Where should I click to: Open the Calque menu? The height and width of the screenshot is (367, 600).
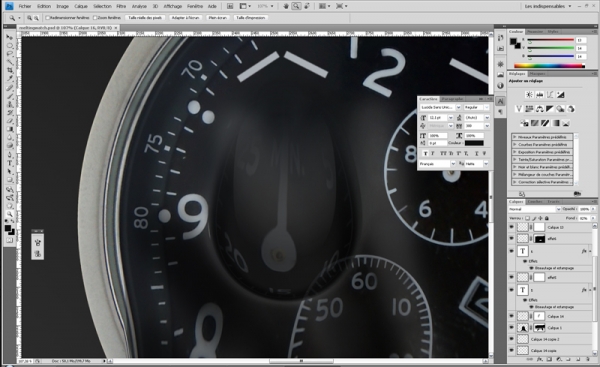pyautogui.click(x=81, y=6)
